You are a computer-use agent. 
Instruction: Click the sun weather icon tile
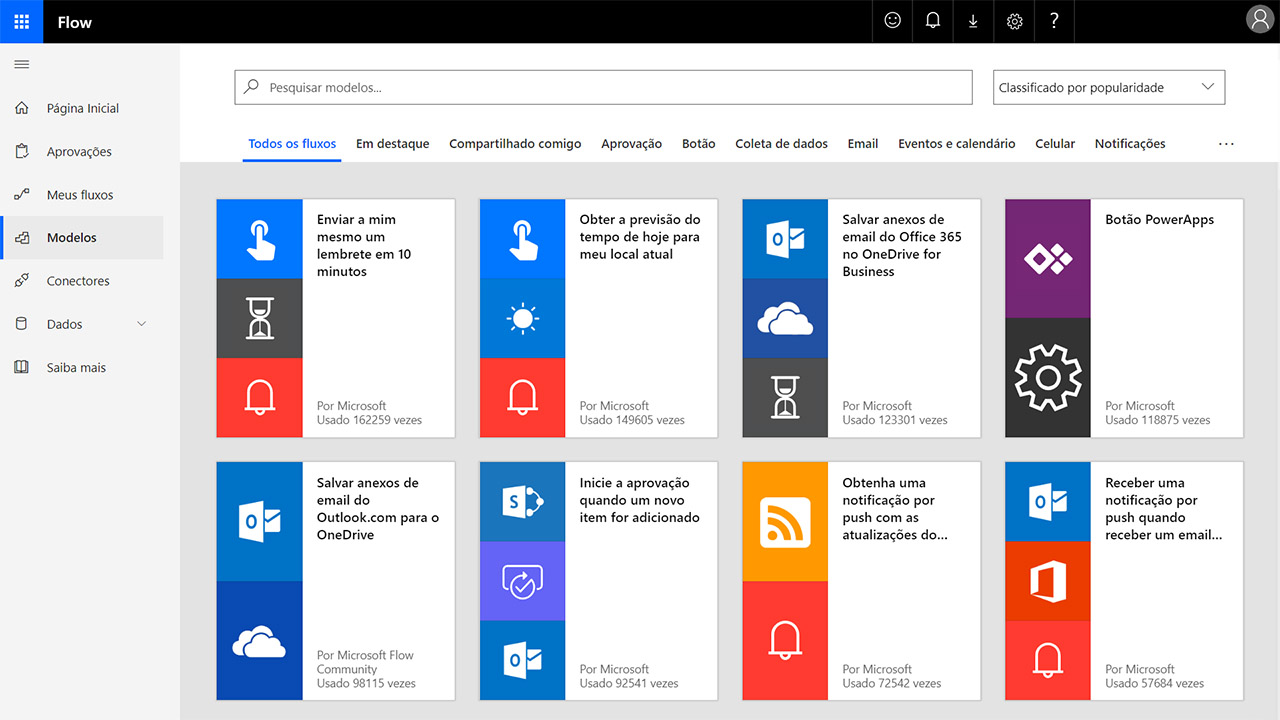tap(522, 319)
